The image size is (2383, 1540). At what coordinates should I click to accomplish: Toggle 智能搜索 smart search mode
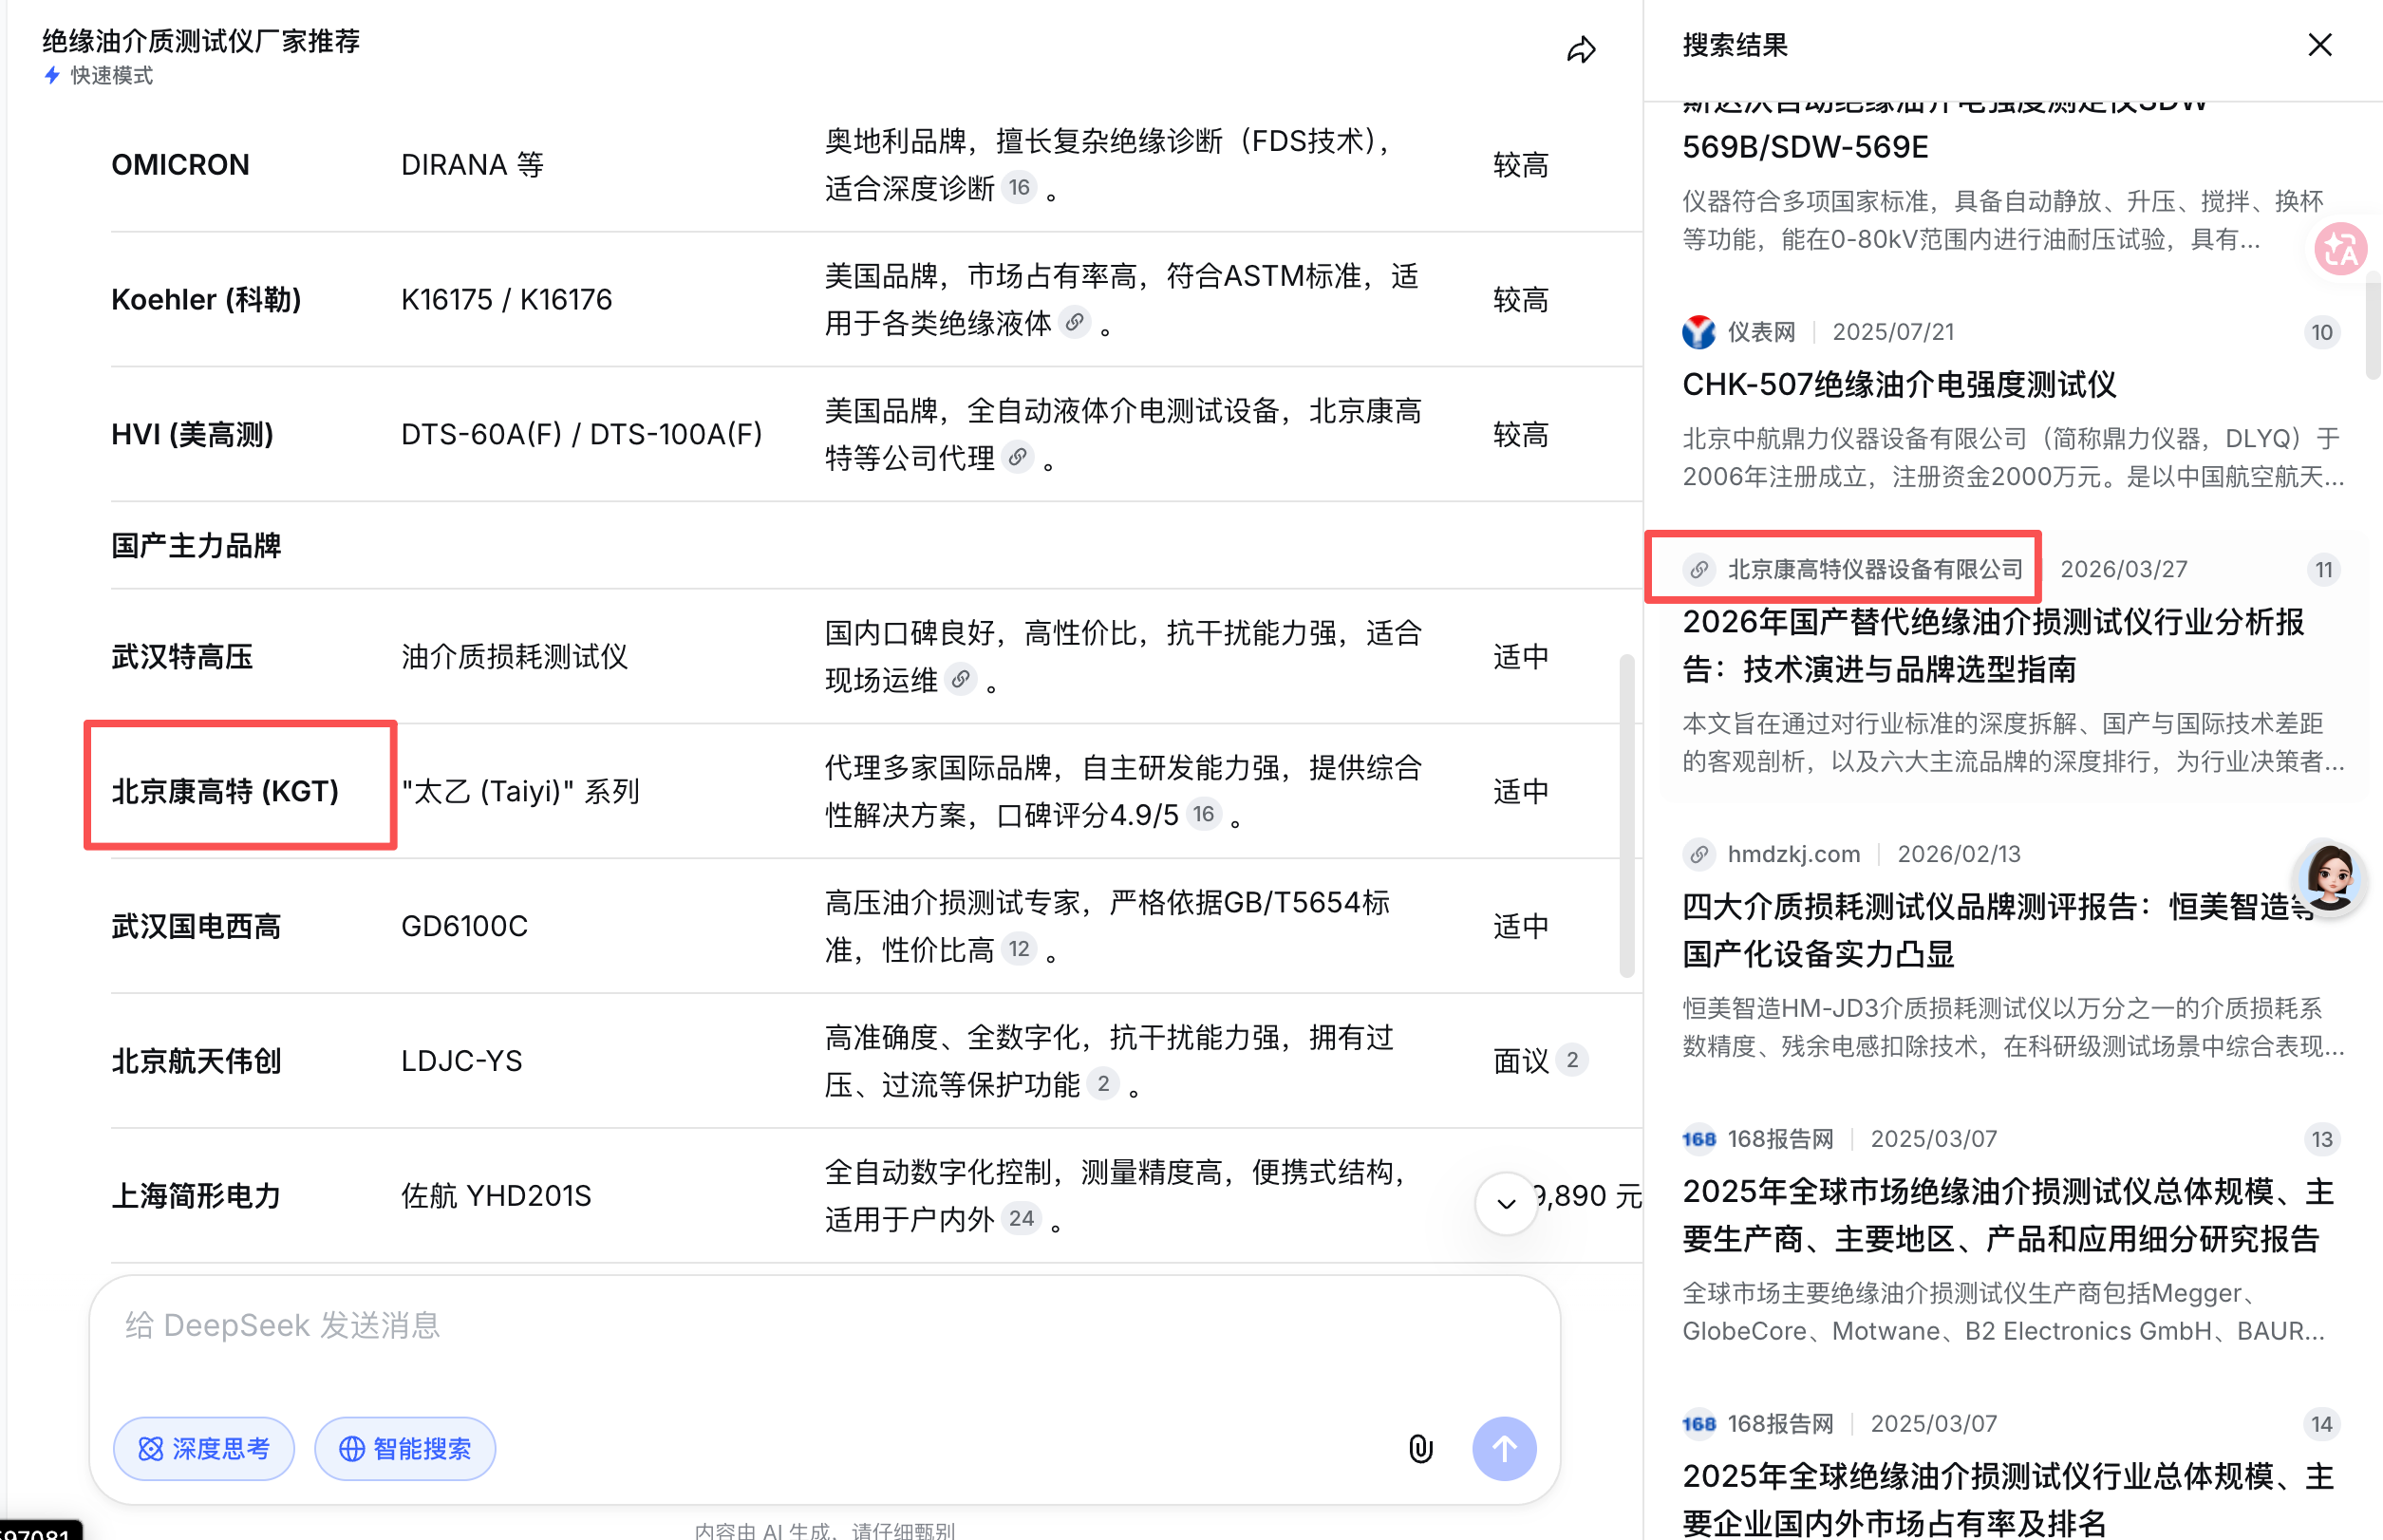click(405, 1448)
